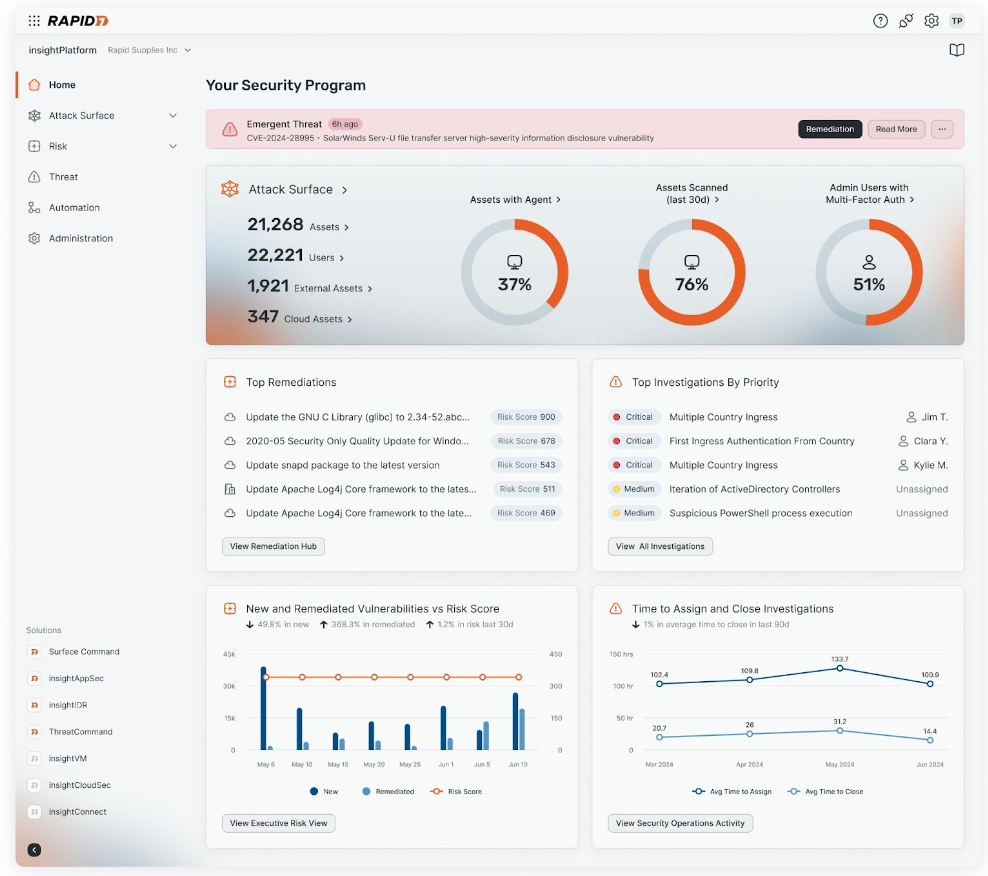Open insightIDR solution icon
988x876 pixels.
(x=34, y=705)
